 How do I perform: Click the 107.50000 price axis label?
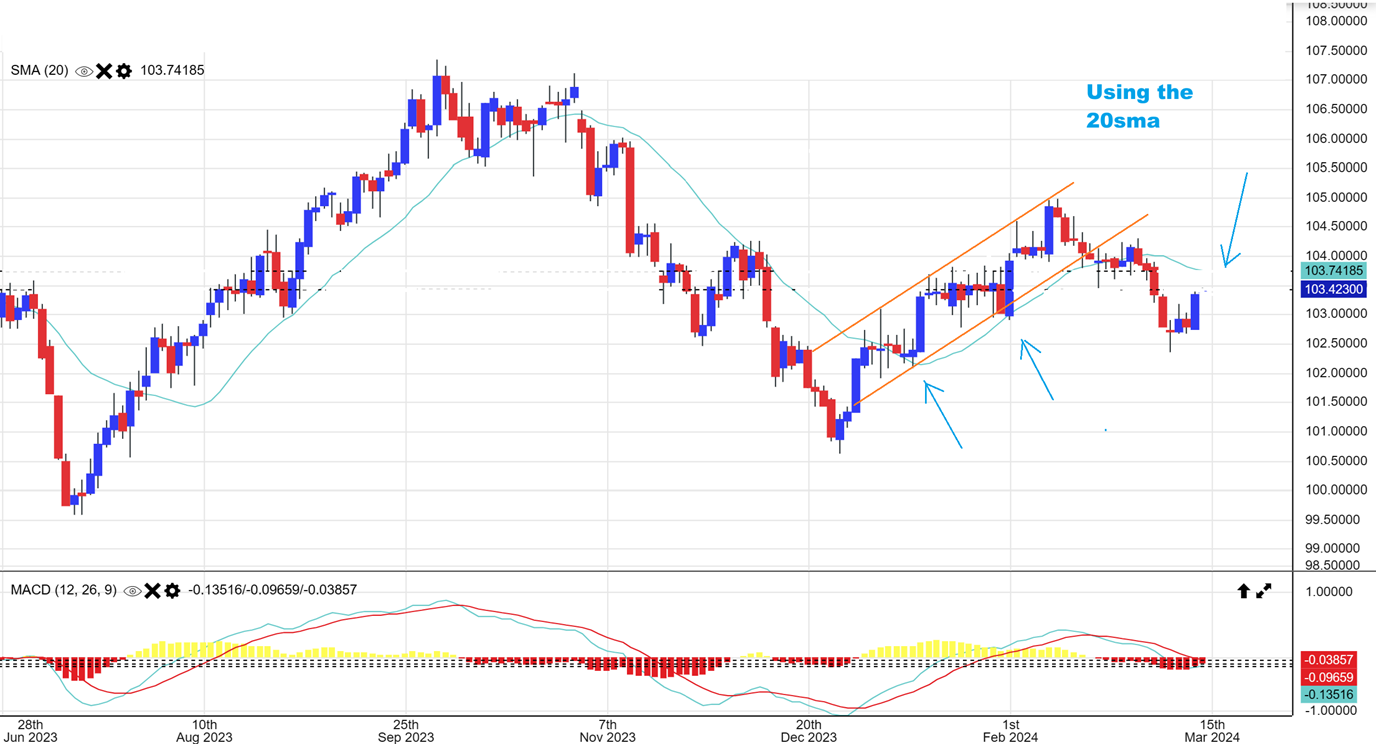click(1338, 50)
